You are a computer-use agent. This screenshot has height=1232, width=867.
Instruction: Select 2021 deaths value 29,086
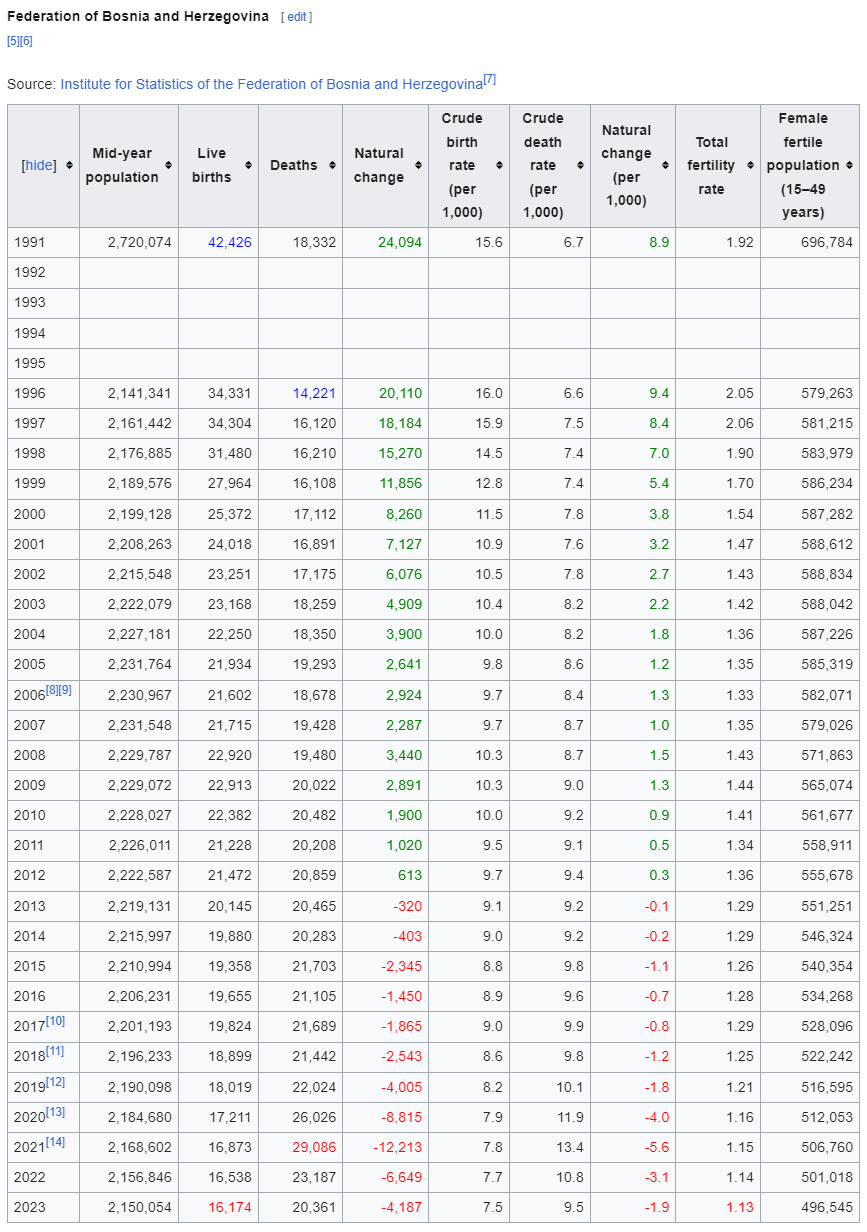coord(315,1147)
